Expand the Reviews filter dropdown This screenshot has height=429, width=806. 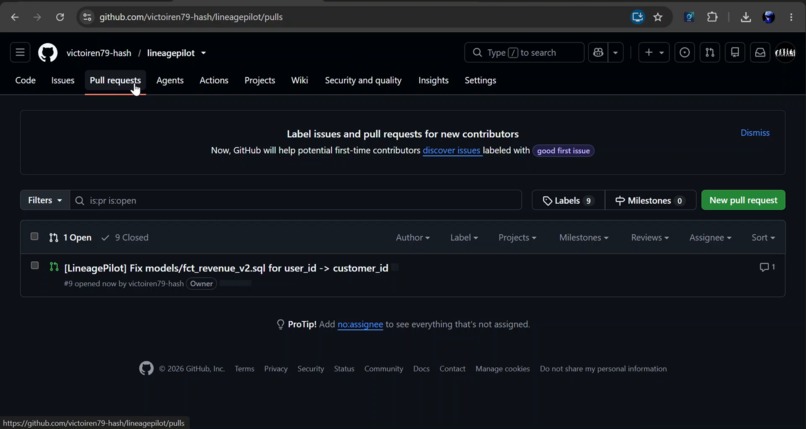click(650, 237)
